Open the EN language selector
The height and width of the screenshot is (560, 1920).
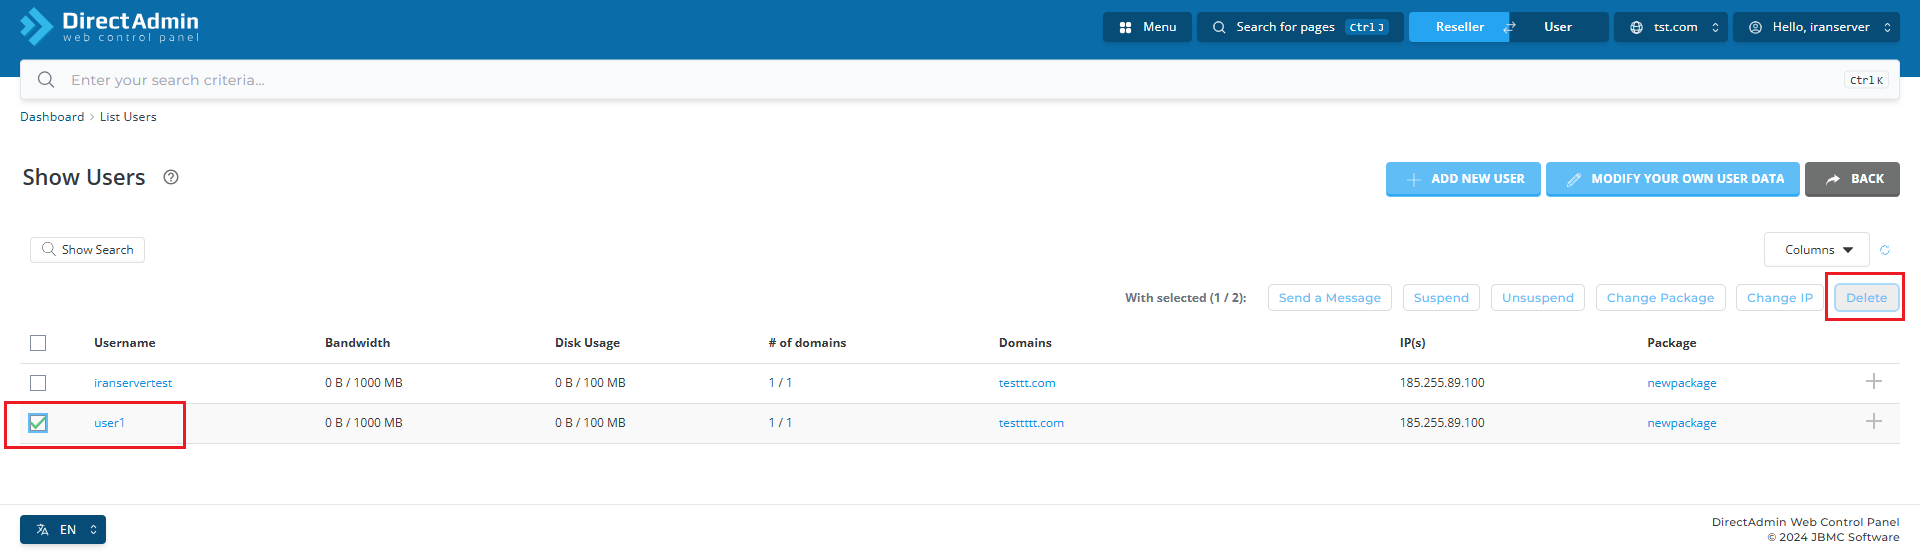point(63,530)
